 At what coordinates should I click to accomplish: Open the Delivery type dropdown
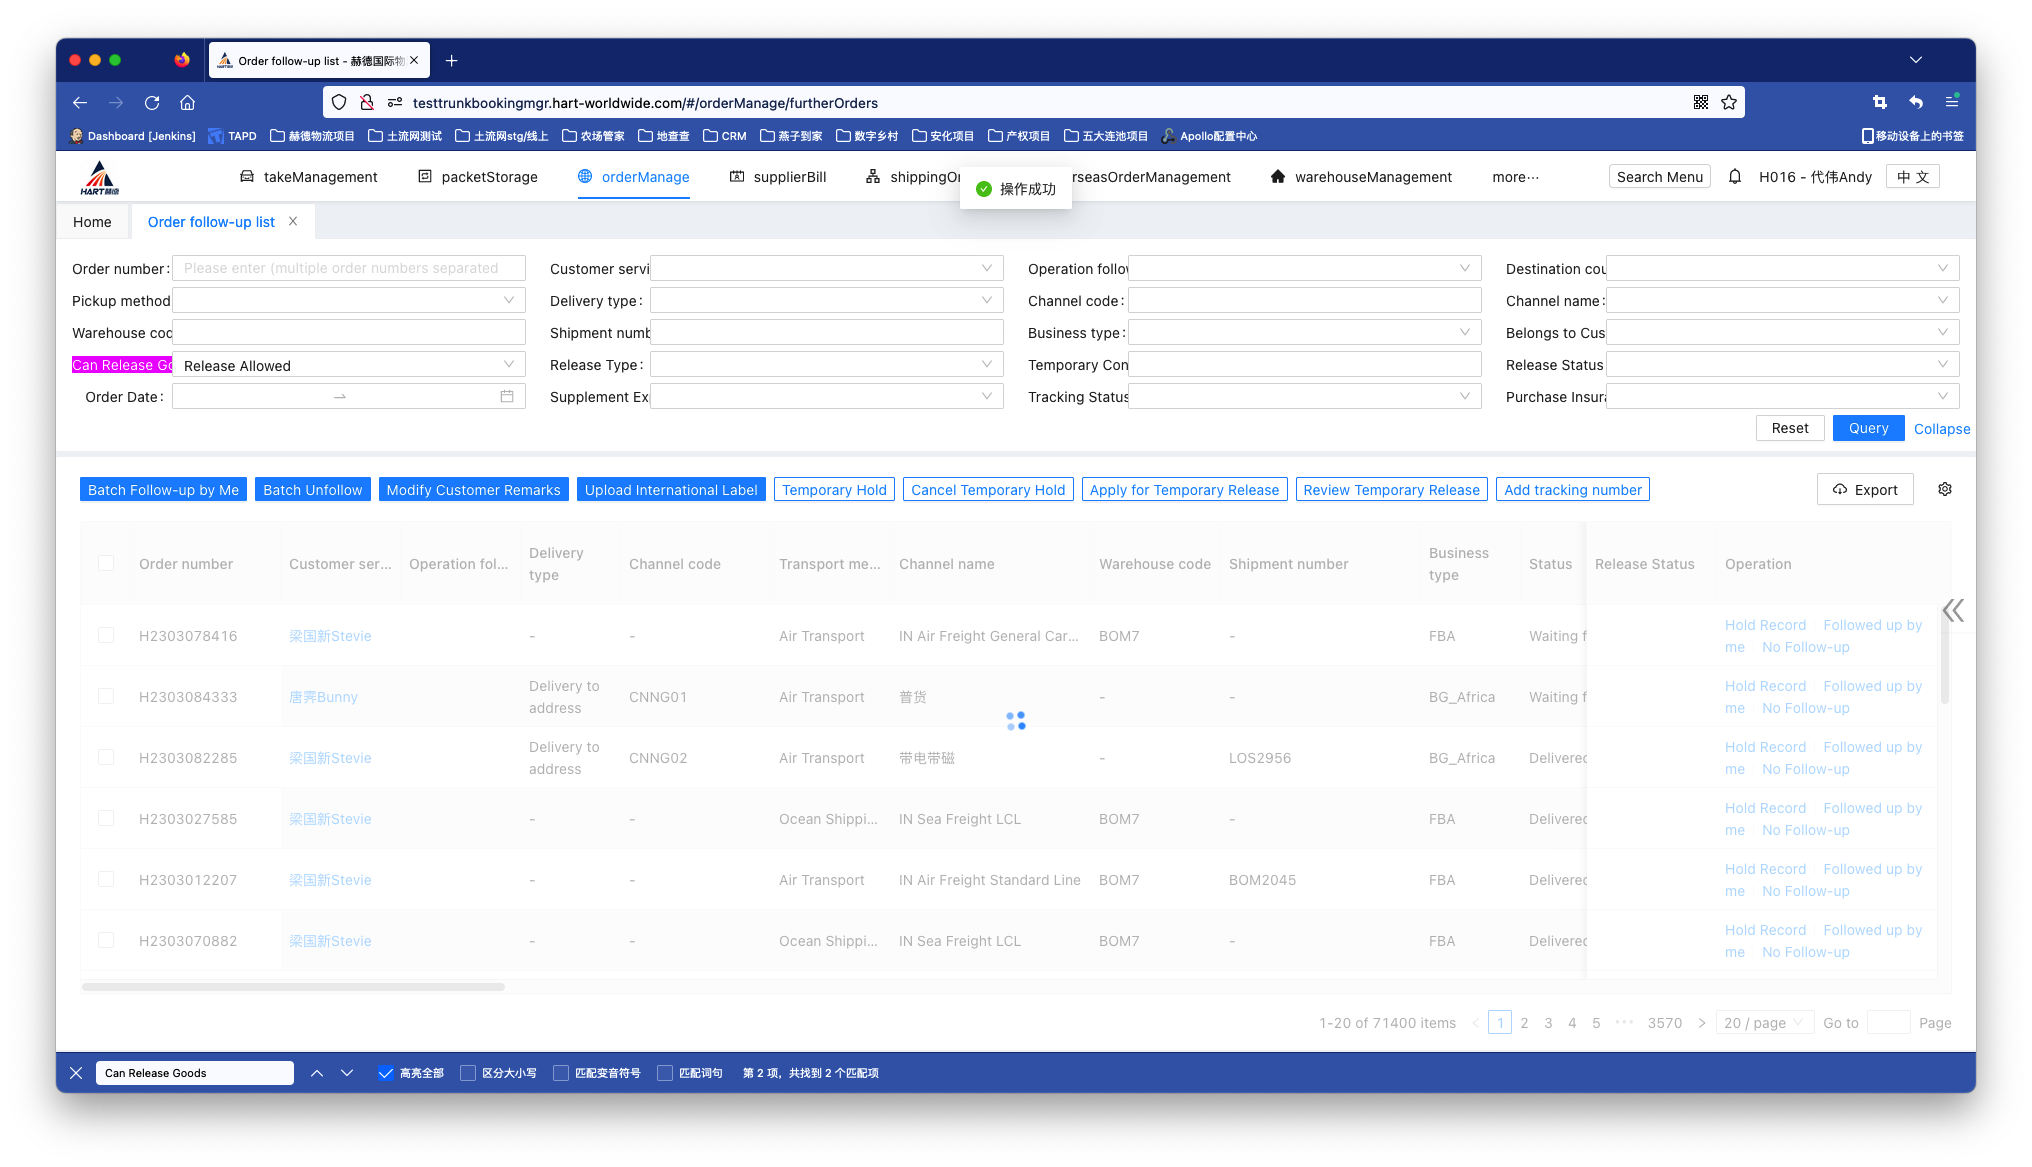point(826,300)
